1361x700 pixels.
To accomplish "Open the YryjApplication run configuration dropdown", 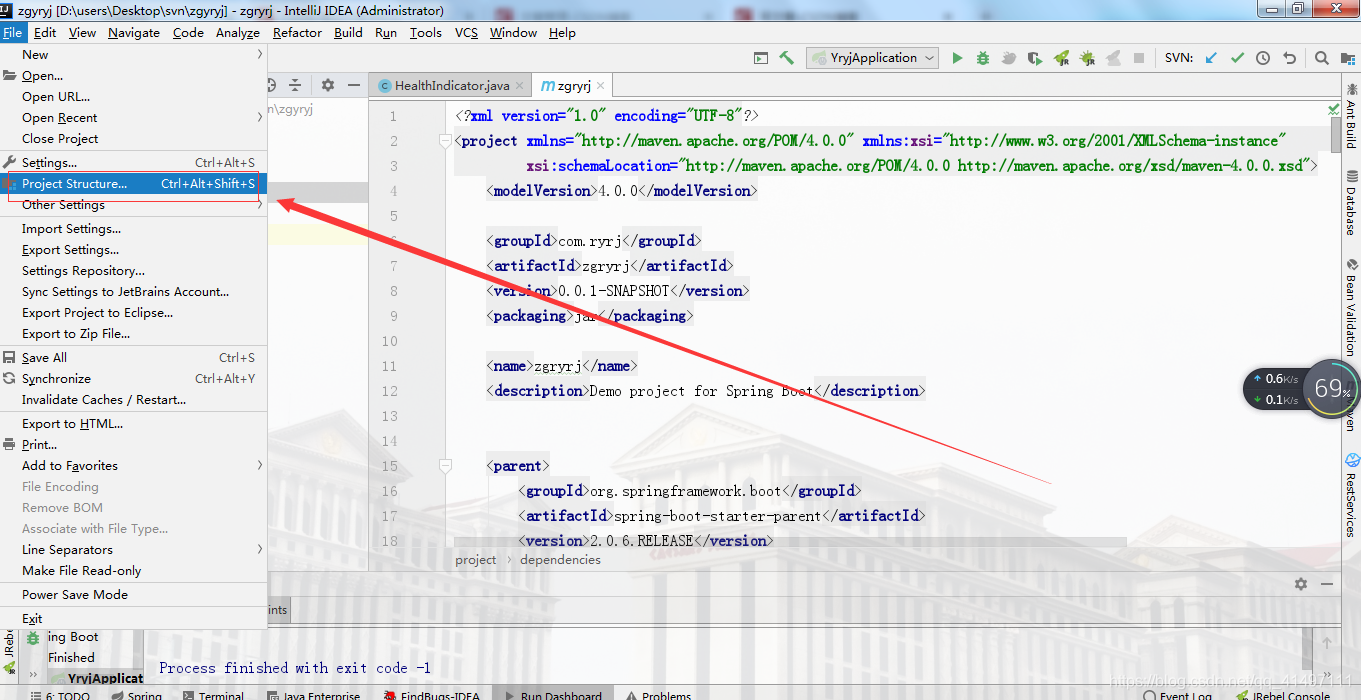I will [x=873, y=58].
